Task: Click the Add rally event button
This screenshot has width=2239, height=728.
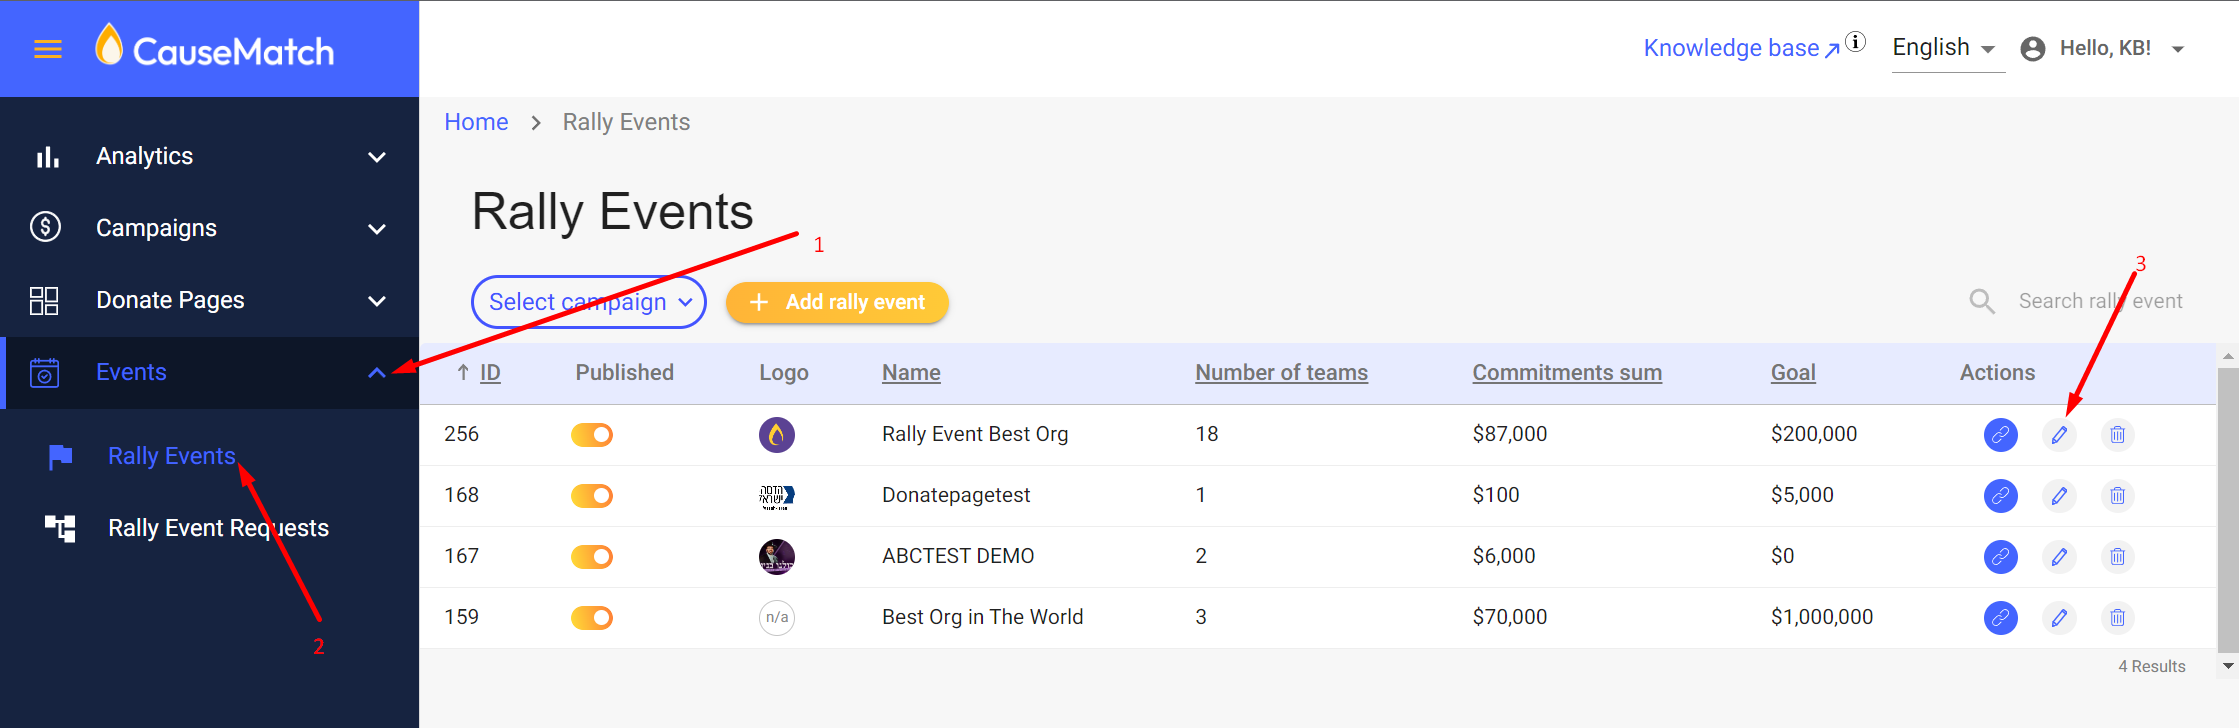Action: pos(837,302)
